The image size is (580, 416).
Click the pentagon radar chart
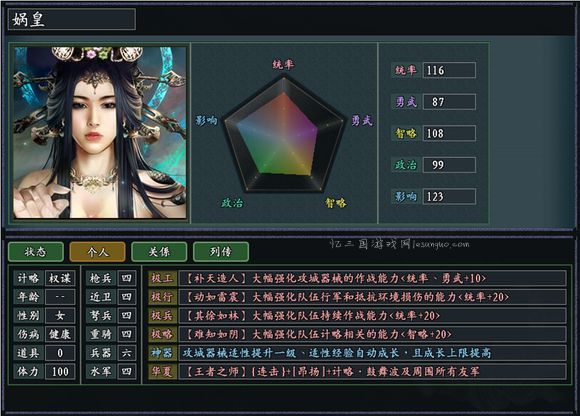pyautogui.click(x=284, y=134)
